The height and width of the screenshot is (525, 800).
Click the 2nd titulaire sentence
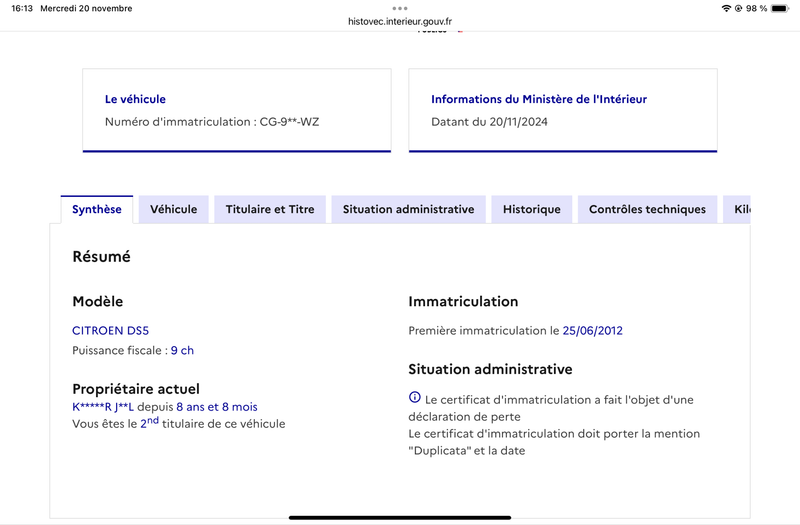point(179,423)
